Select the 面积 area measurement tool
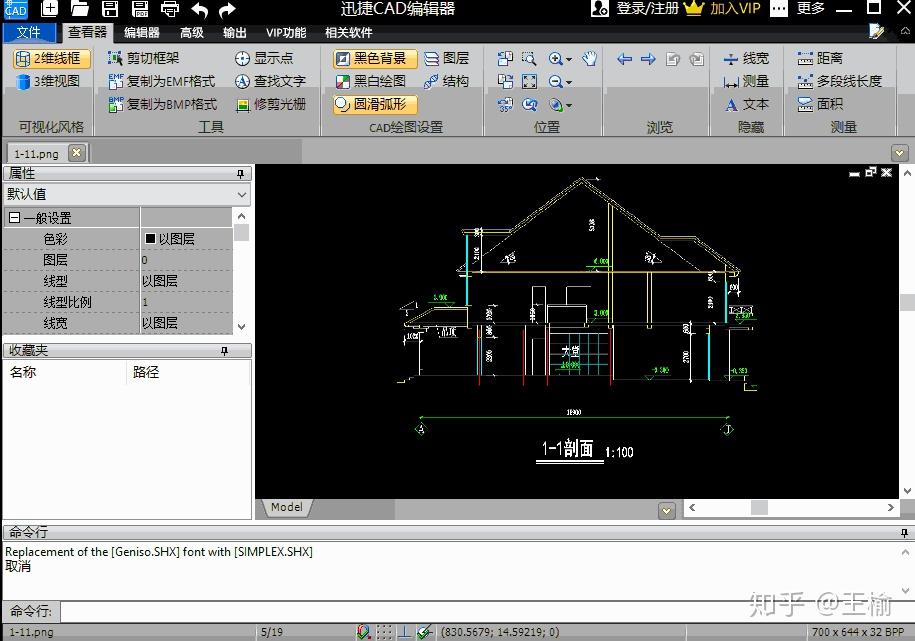Image resolution: width=915 pixels, height=641 pixels. pos(820,104)
